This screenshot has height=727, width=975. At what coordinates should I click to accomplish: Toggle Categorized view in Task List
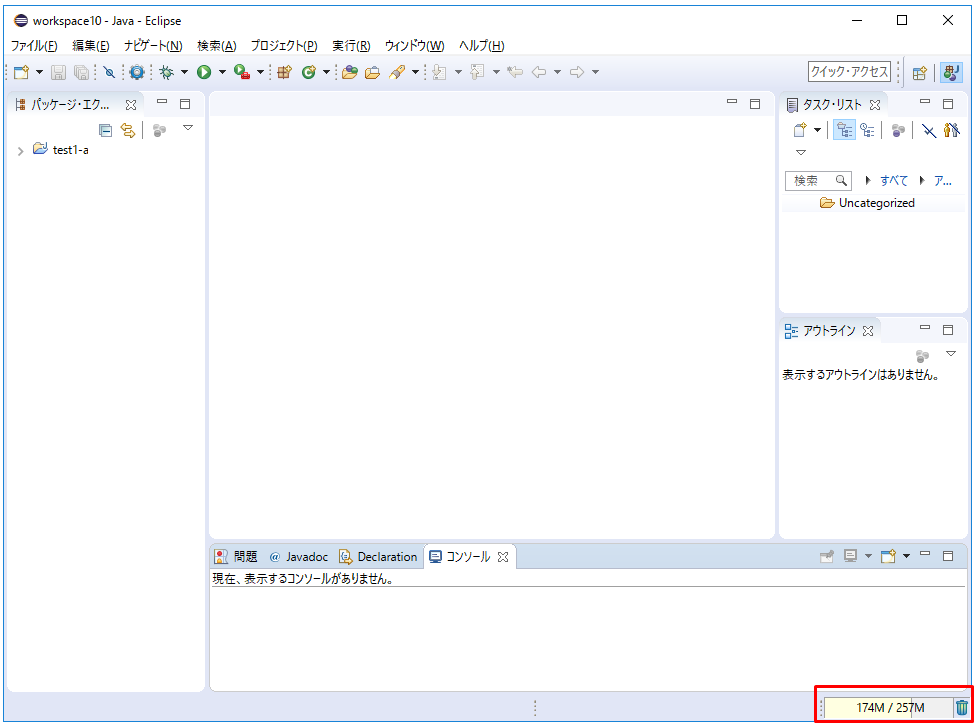[844, 130]
